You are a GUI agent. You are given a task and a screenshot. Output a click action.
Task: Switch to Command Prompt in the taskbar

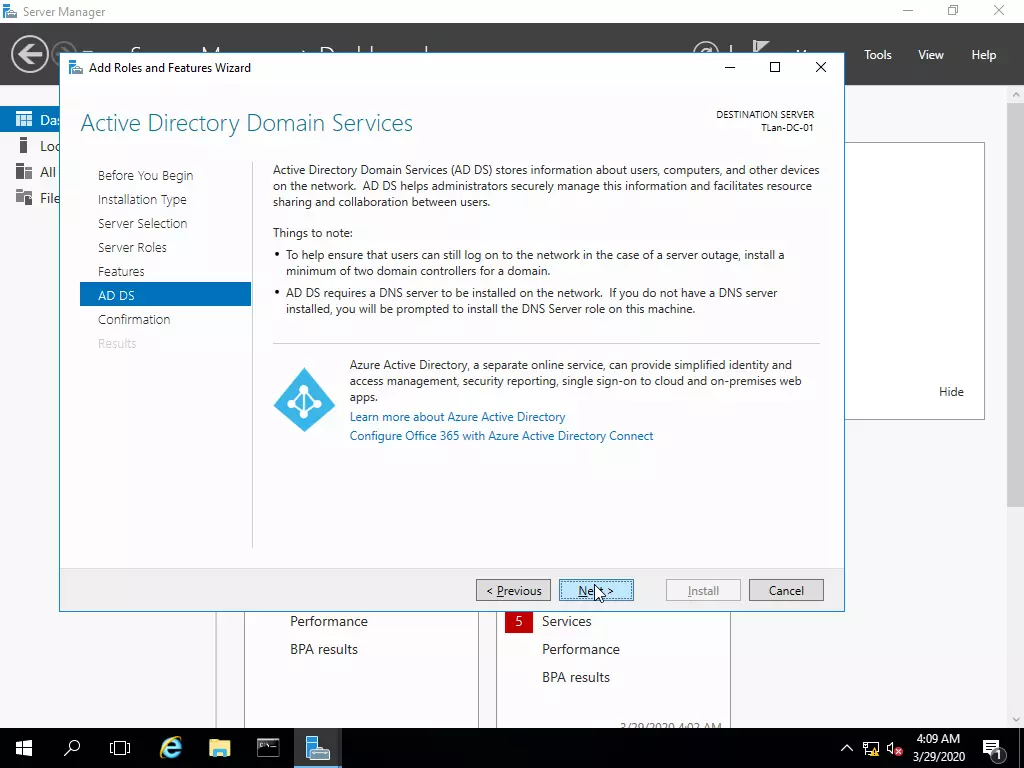[x=268, y=748]
